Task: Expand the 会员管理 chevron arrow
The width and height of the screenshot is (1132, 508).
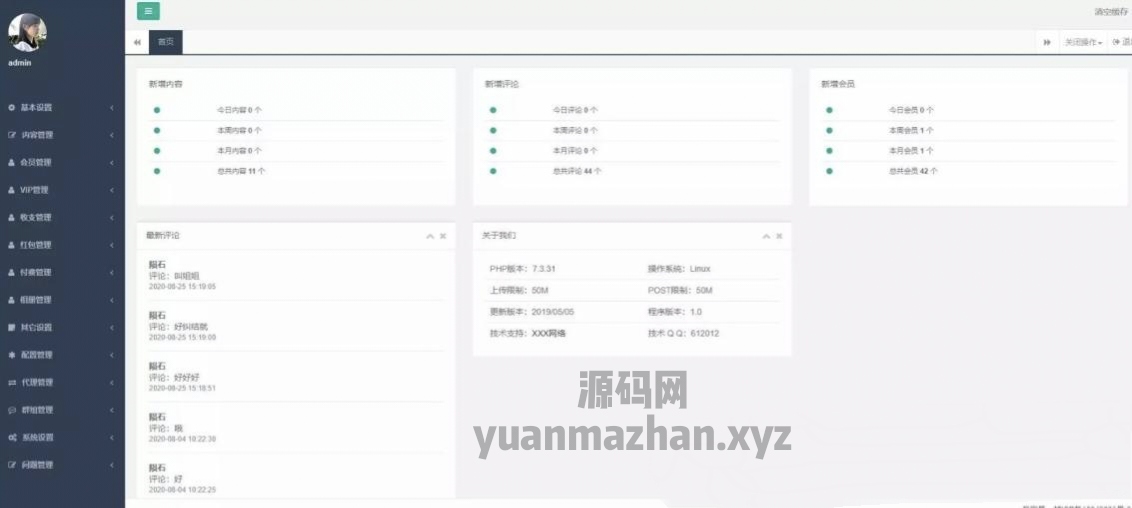Action: (x=112, y=162)
